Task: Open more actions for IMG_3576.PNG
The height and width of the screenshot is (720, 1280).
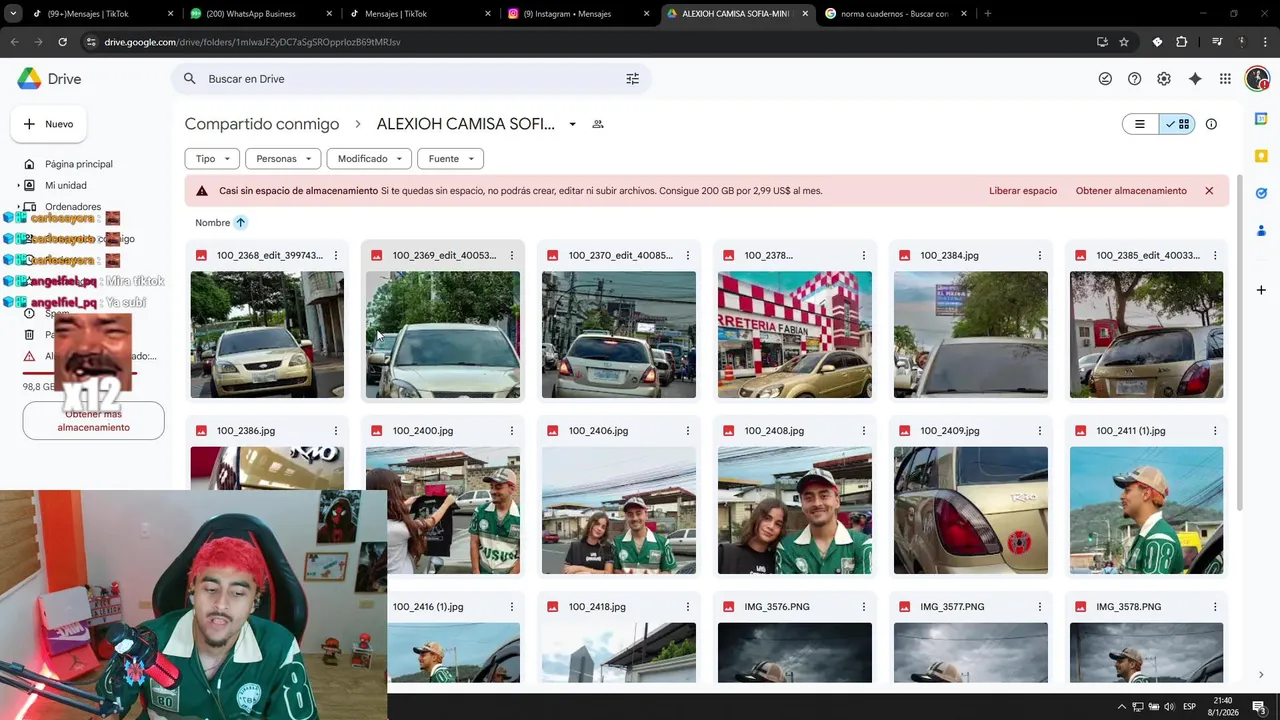Action: point(863,607)
